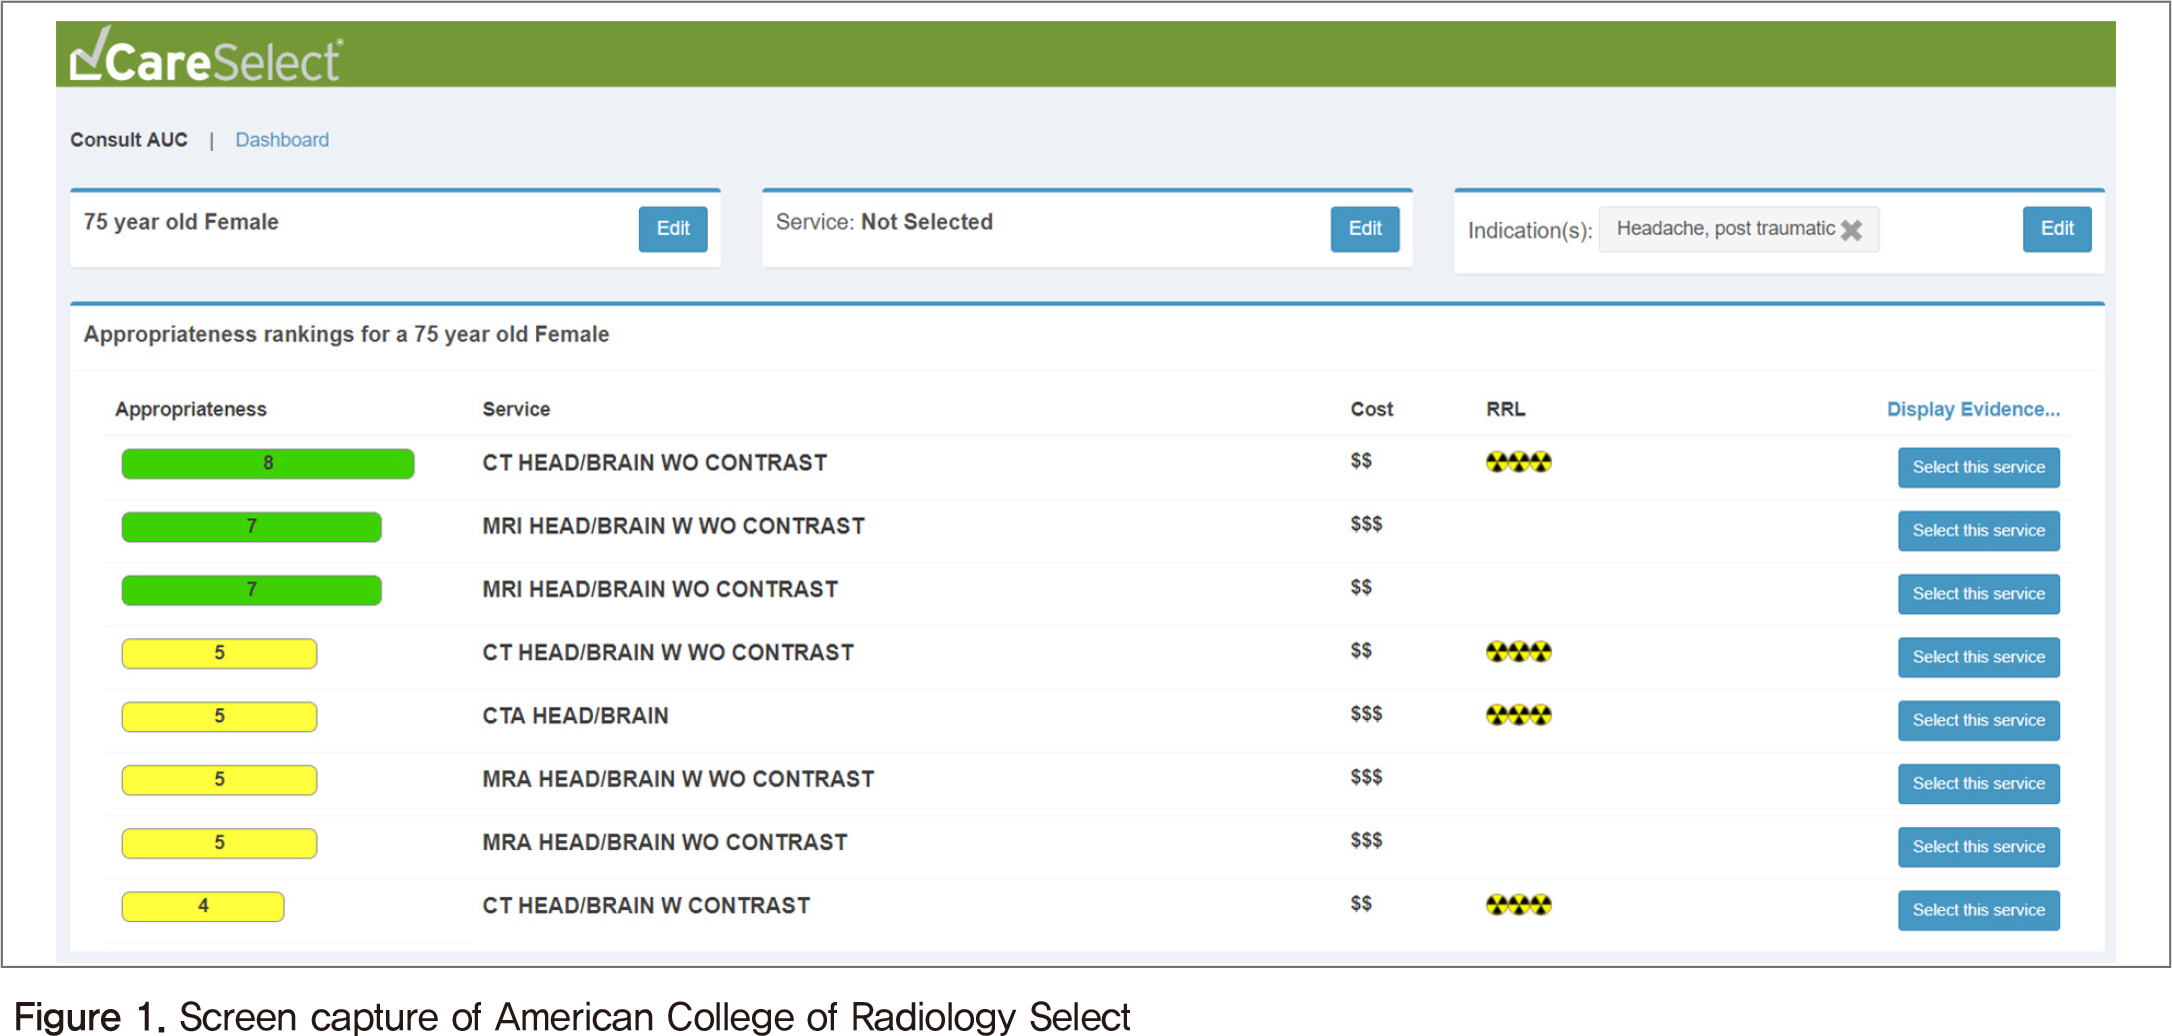This screenshot has width=2172, height=1036.
Task: Click the MRA HEAD/BRAIN W WO CONTRAST service name
Action: (679, 779)
